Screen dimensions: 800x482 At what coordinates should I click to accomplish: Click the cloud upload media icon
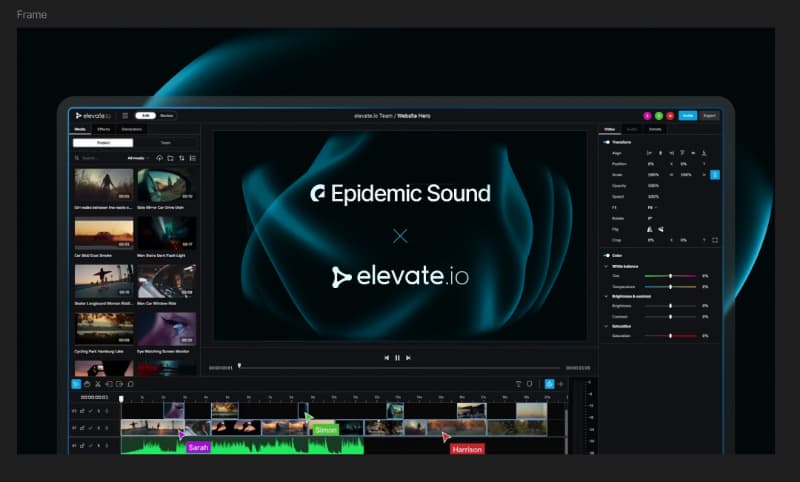(160, 158)
